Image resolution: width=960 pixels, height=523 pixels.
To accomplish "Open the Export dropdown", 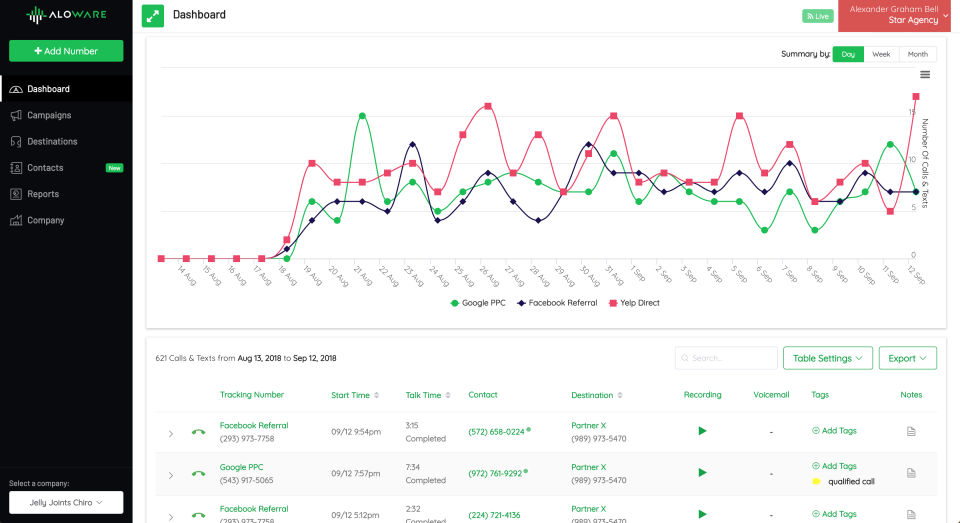I will (907, 358).
